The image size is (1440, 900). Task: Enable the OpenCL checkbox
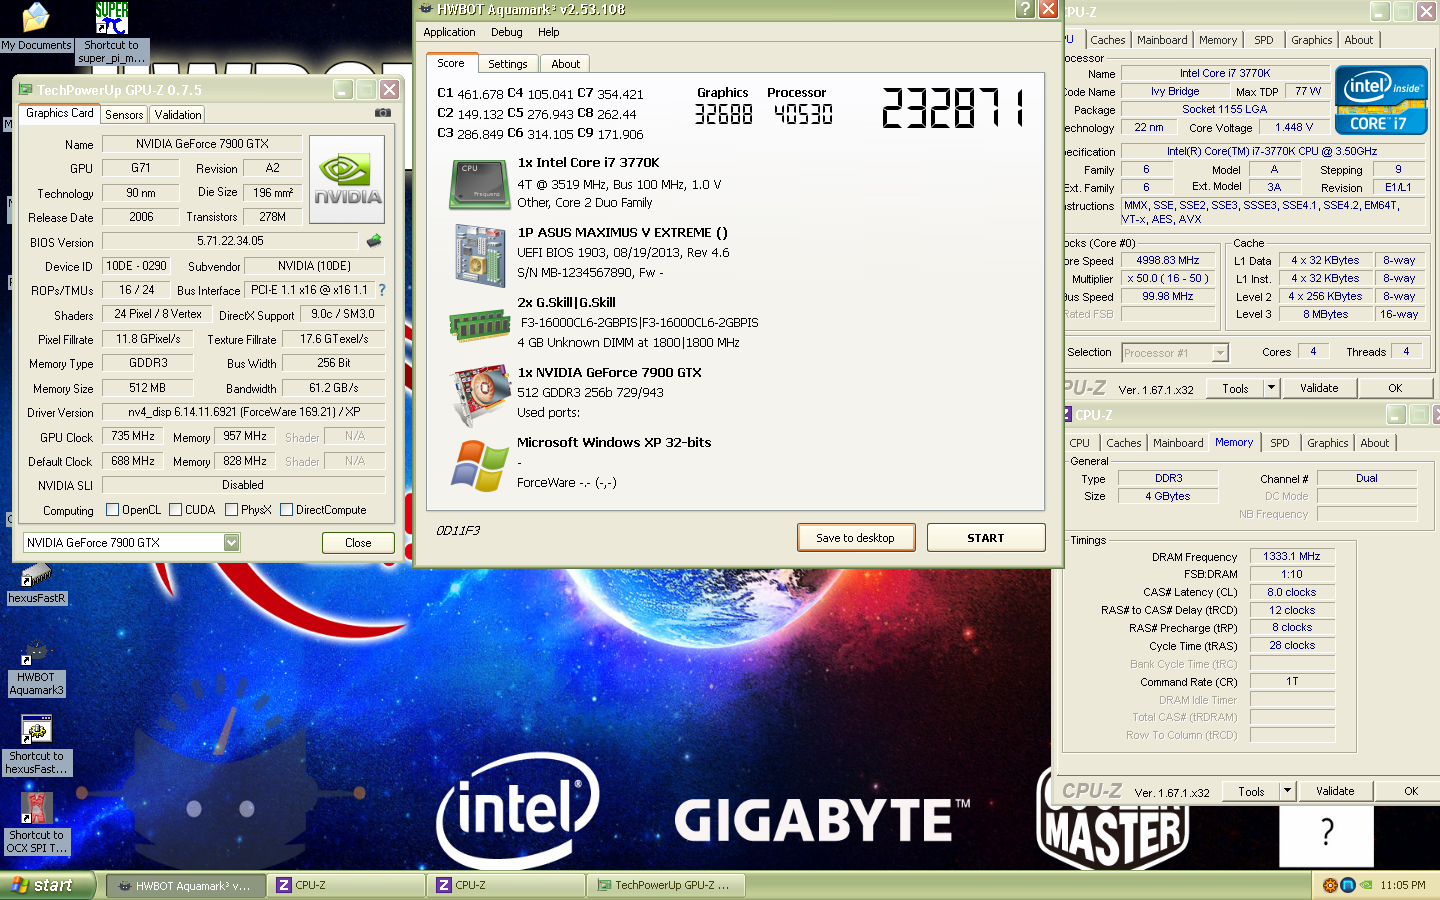click(x=112, y=510)
